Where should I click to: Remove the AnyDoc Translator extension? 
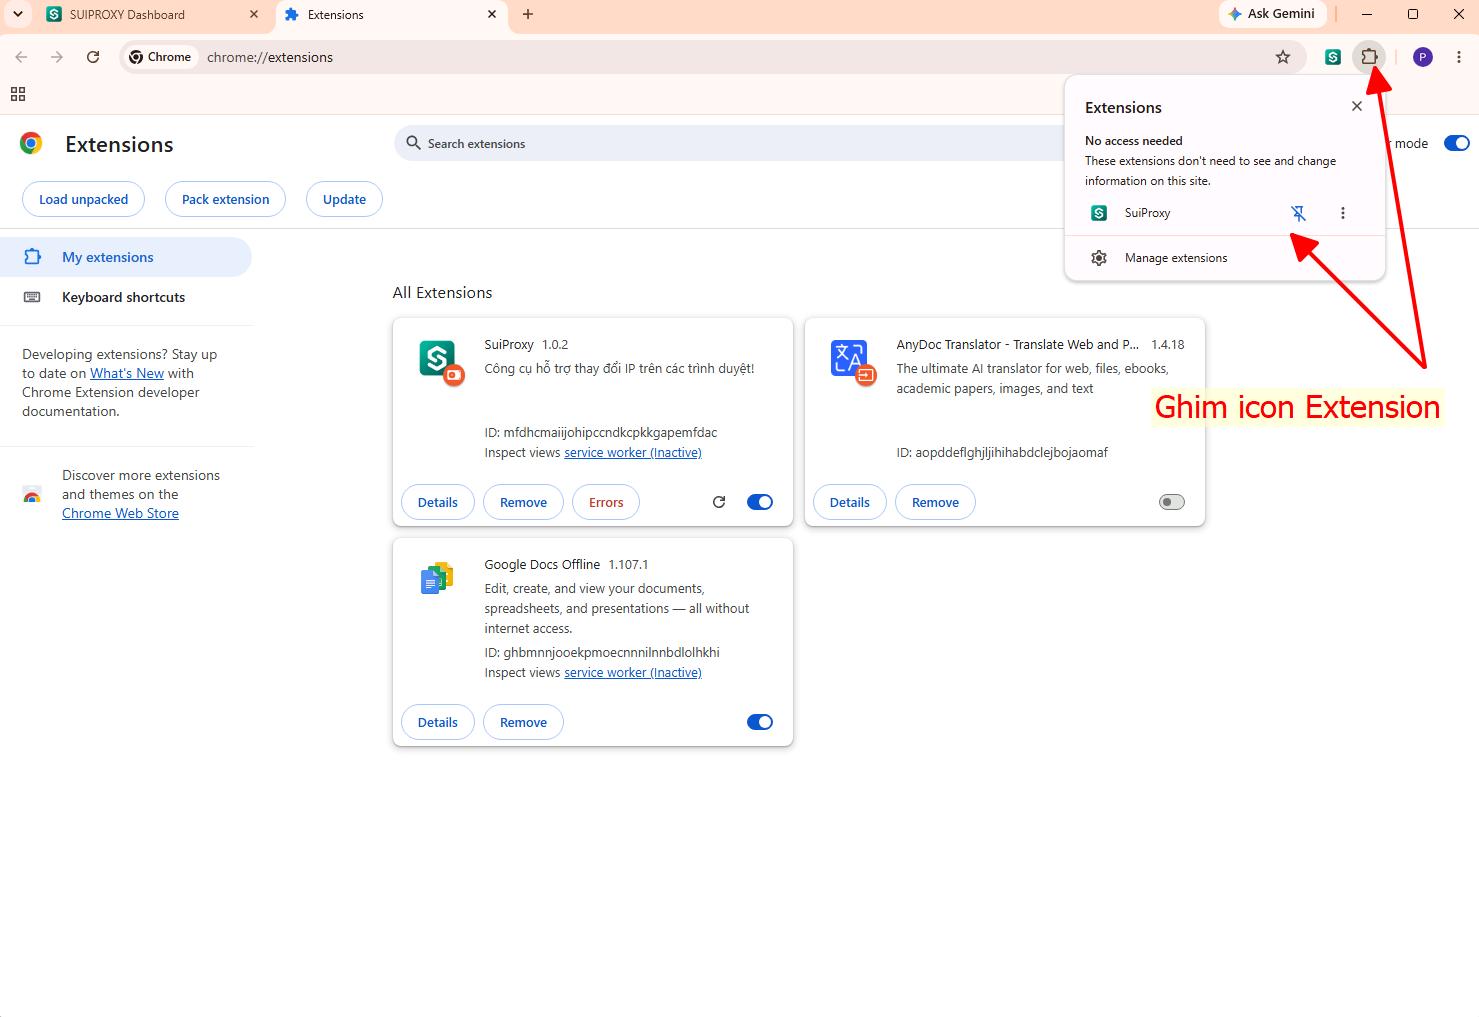click(x=935, y=502)
